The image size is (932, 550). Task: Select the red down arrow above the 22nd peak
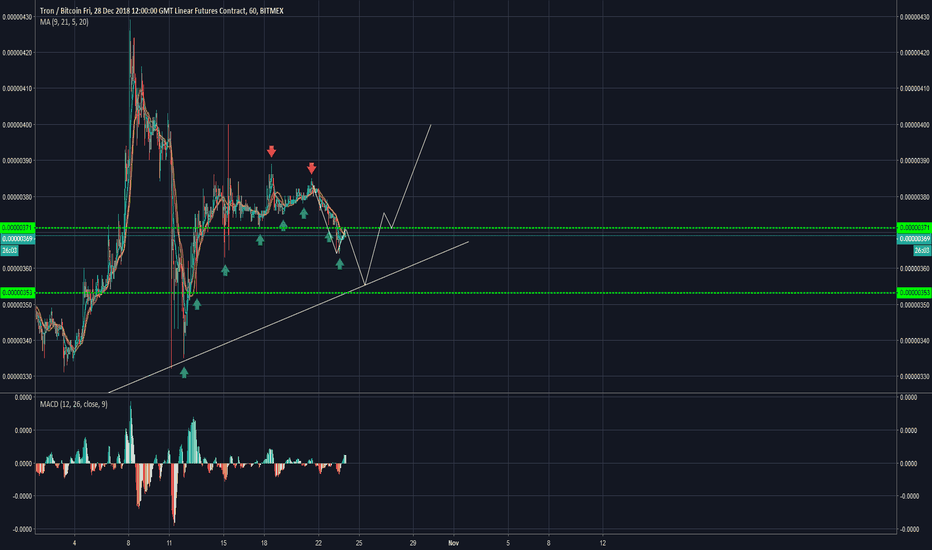click(x=311, y=168)
